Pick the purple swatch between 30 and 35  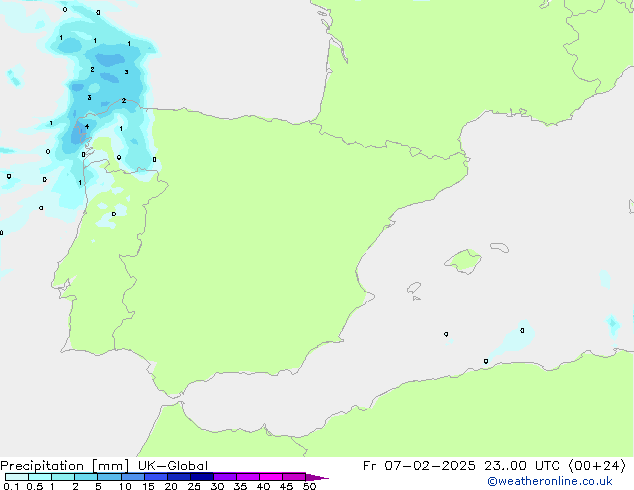click(225, 477)
